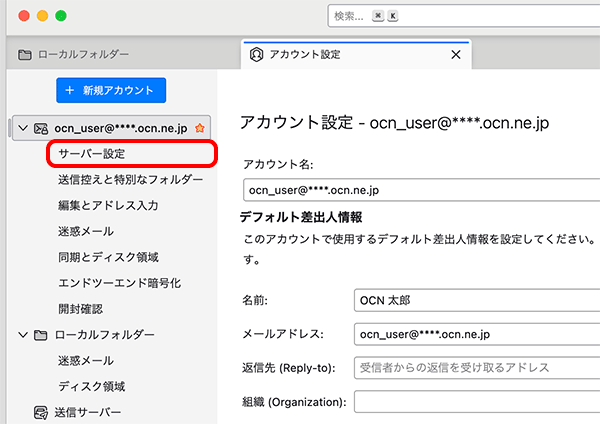Click the search box in title bar
Viewport: 600px width, 424px height.
(x=460, y=16)
